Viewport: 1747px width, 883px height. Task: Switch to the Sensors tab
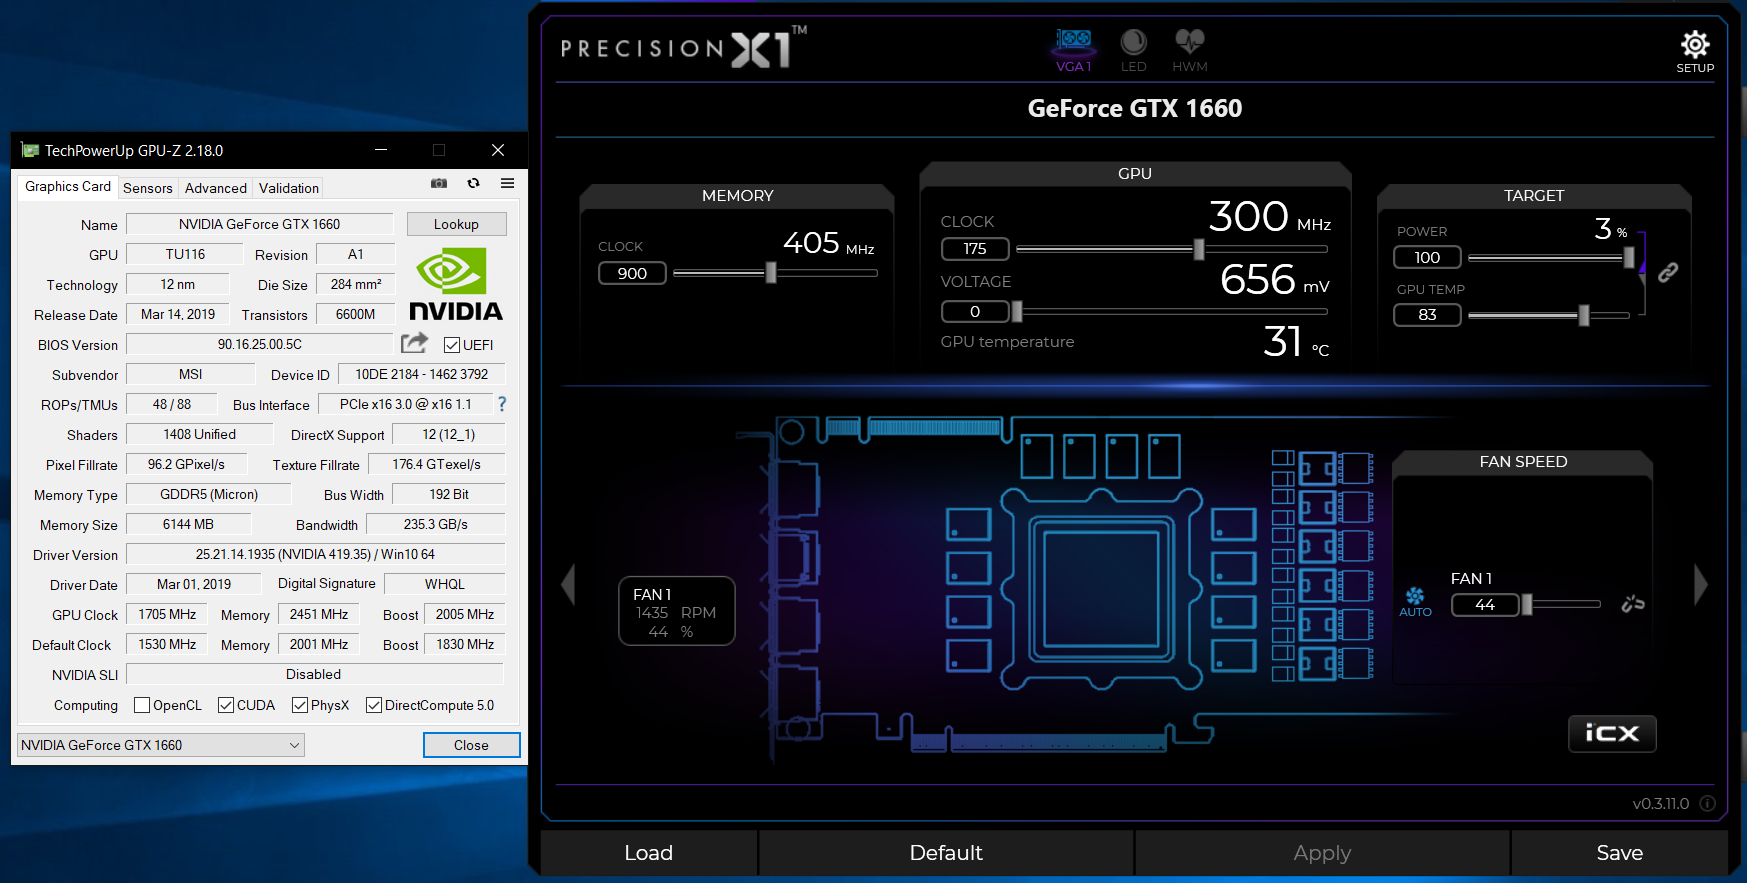tap(148, 188)
